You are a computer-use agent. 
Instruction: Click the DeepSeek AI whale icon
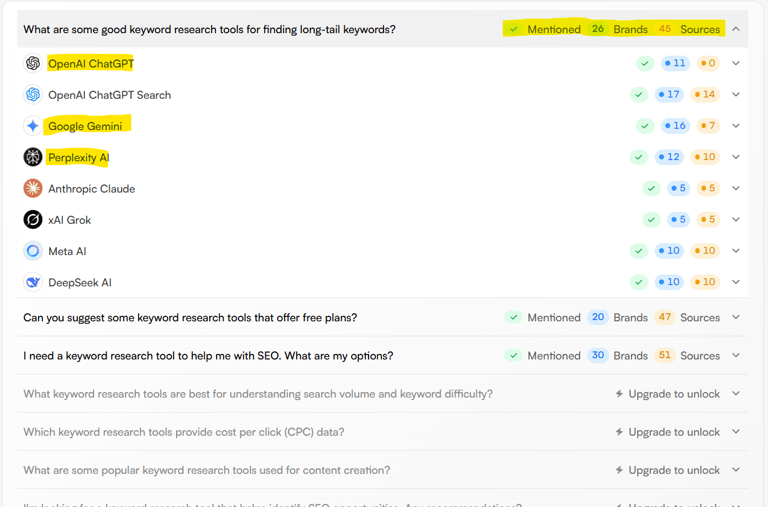tap(33, 283)
